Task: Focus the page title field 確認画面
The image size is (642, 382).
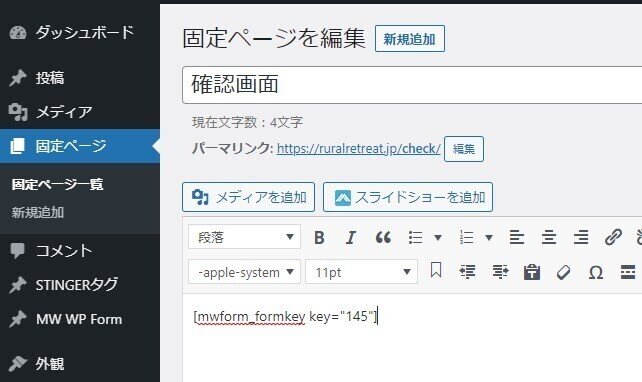Action: pyautogui.click(x=412, y=85)
